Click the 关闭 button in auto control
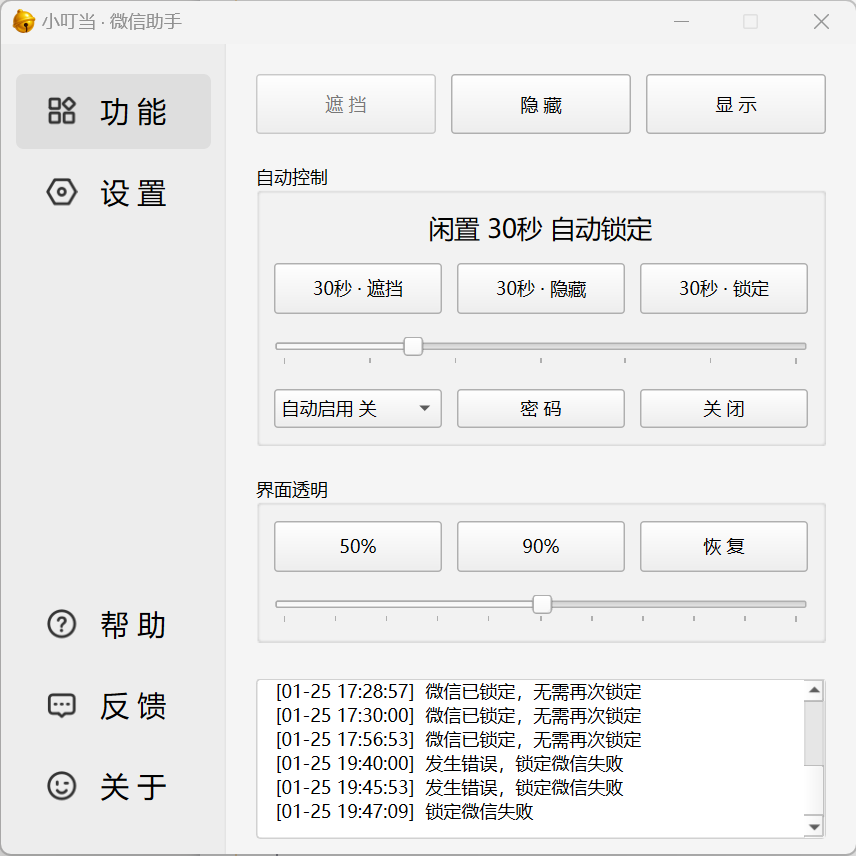 (x=724, y=408)
